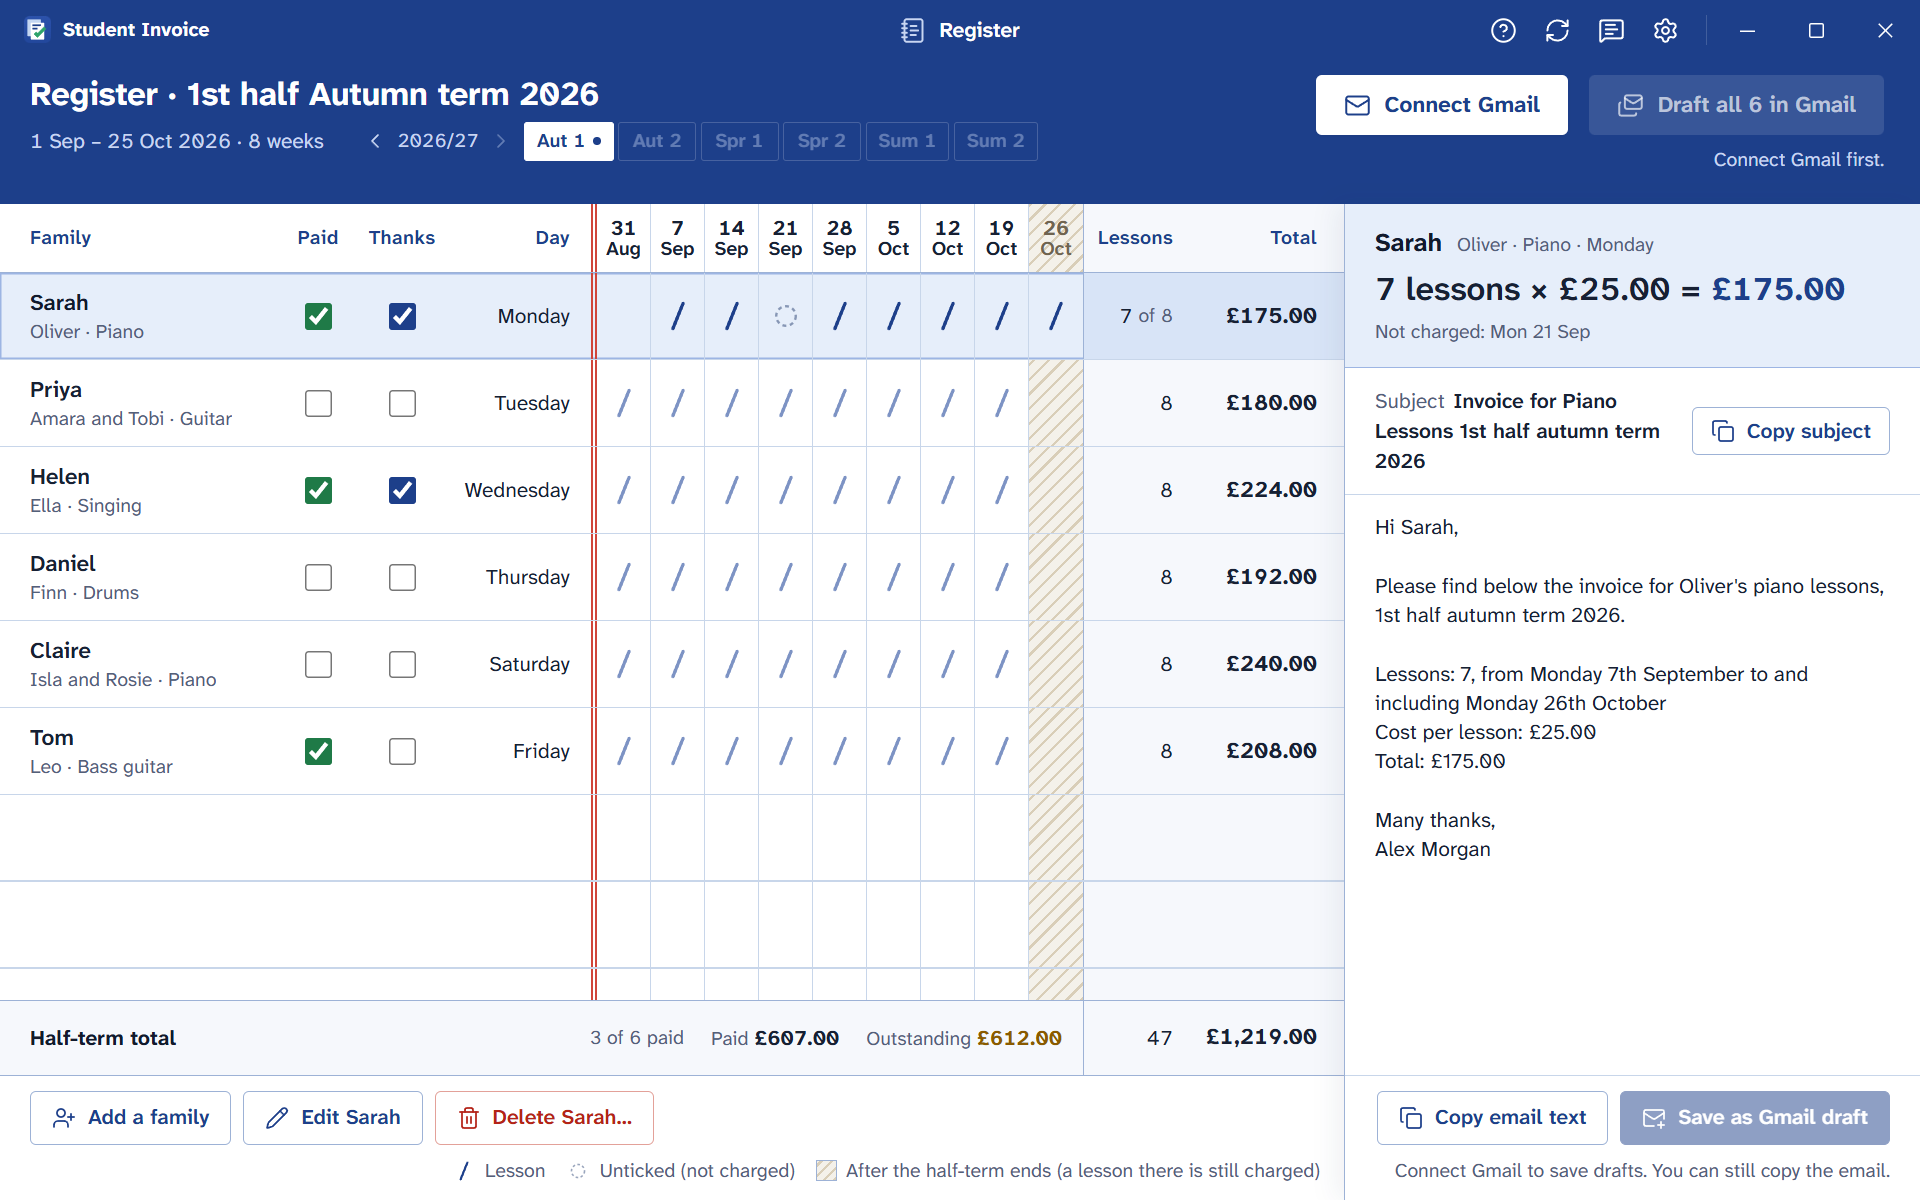
Task: Go to previous academic year chevron
Action: (x=375, y=141)
